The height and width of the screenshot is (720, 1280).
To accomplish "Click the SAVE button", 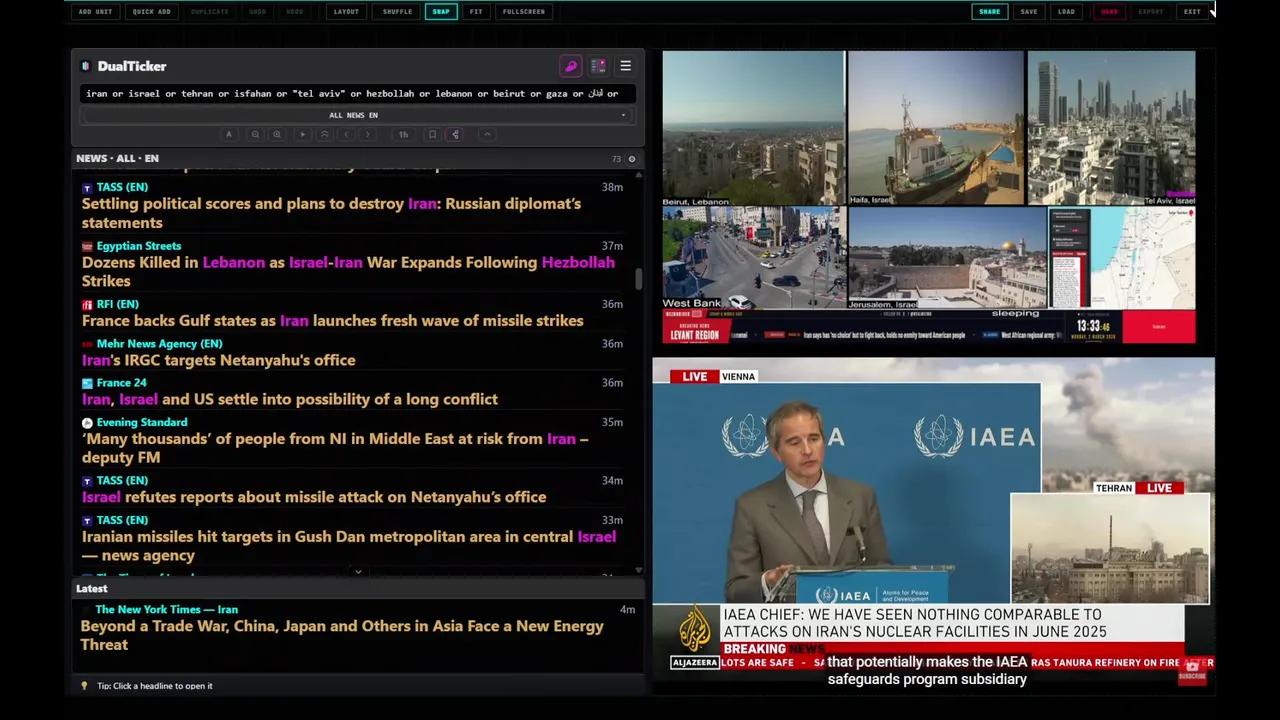I will [1029, 12].
